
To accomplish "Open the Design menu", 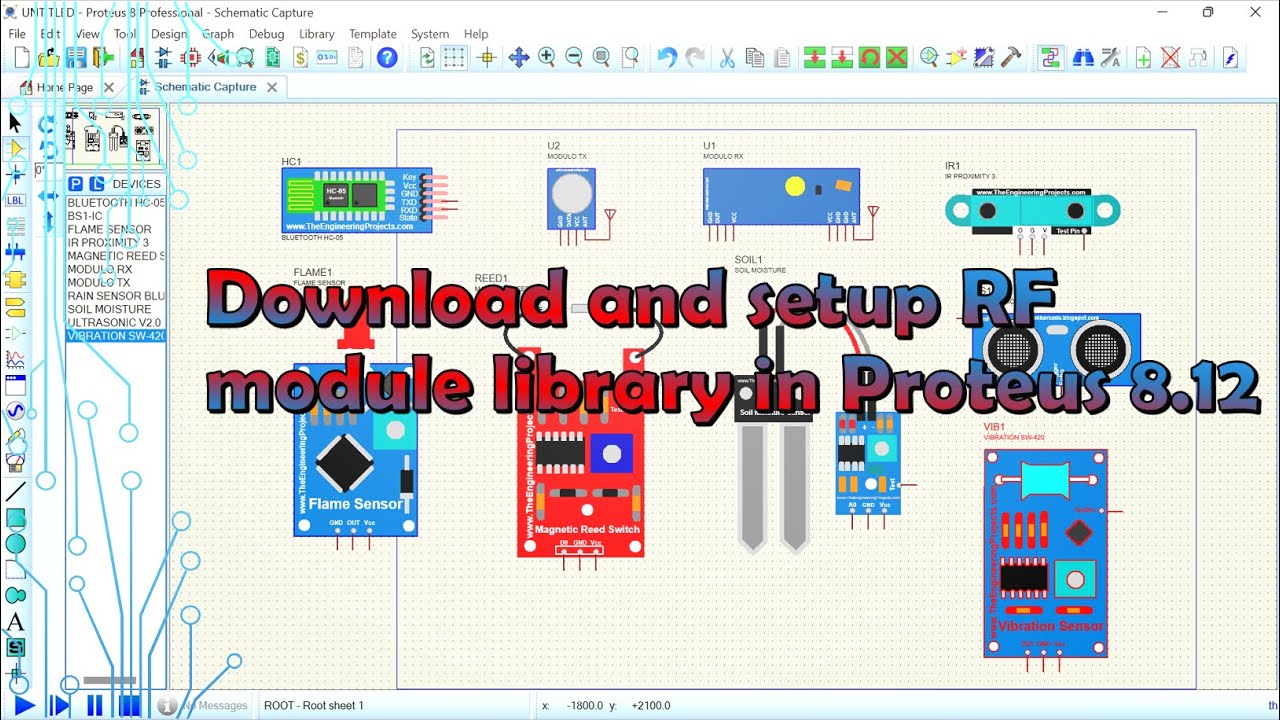I will click(169, 34).
